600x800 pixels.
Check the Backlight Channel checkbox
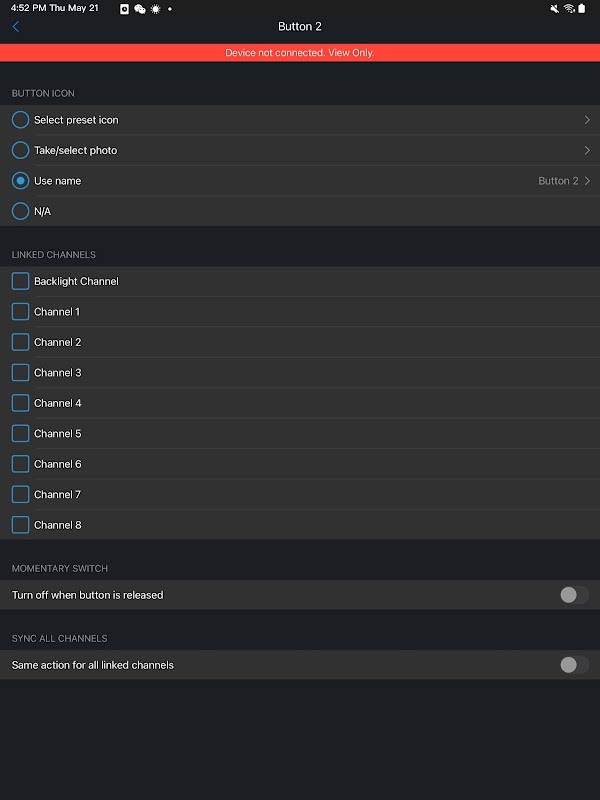pyautogui.click(x=20, y=281)
